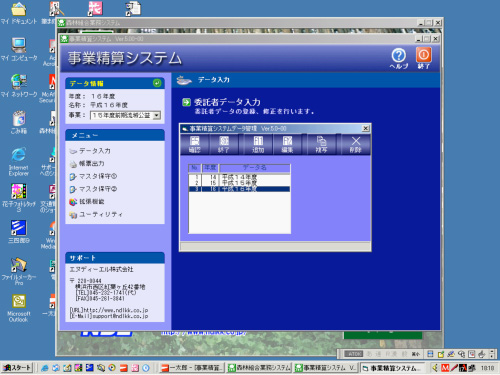Screen dimensions: 500x375
Task: Open マイ ドキュメント desktop icon
Action: pos(19,13)
